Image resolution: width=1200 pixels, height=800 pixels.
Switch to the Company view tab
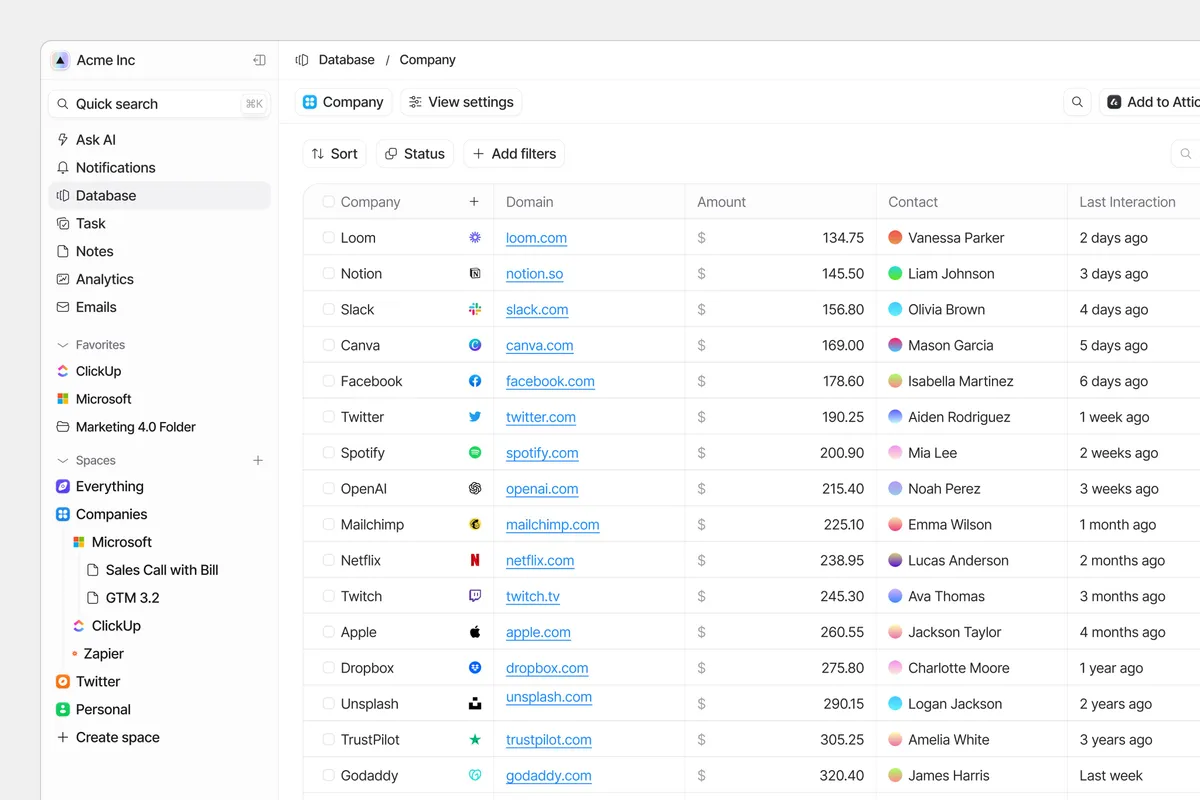coord(343,102)
